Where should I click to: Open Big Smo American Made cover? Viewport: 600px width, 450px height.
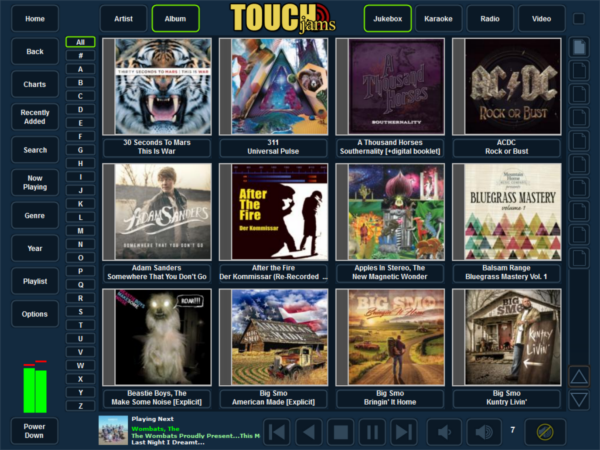click(273, 337)
